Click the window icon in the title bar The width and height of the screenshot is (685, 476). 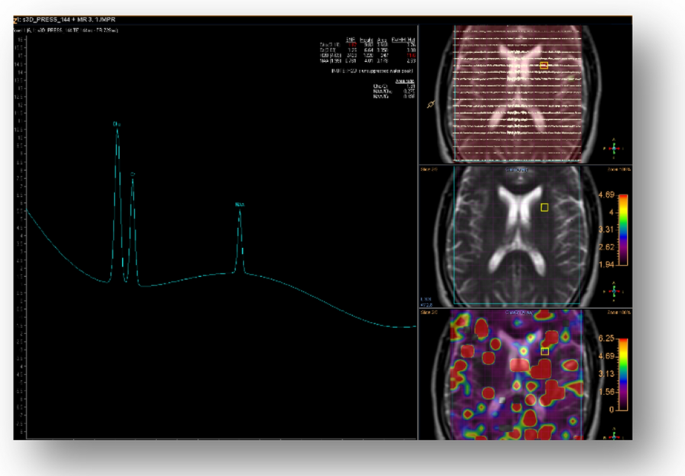[17, 20]
